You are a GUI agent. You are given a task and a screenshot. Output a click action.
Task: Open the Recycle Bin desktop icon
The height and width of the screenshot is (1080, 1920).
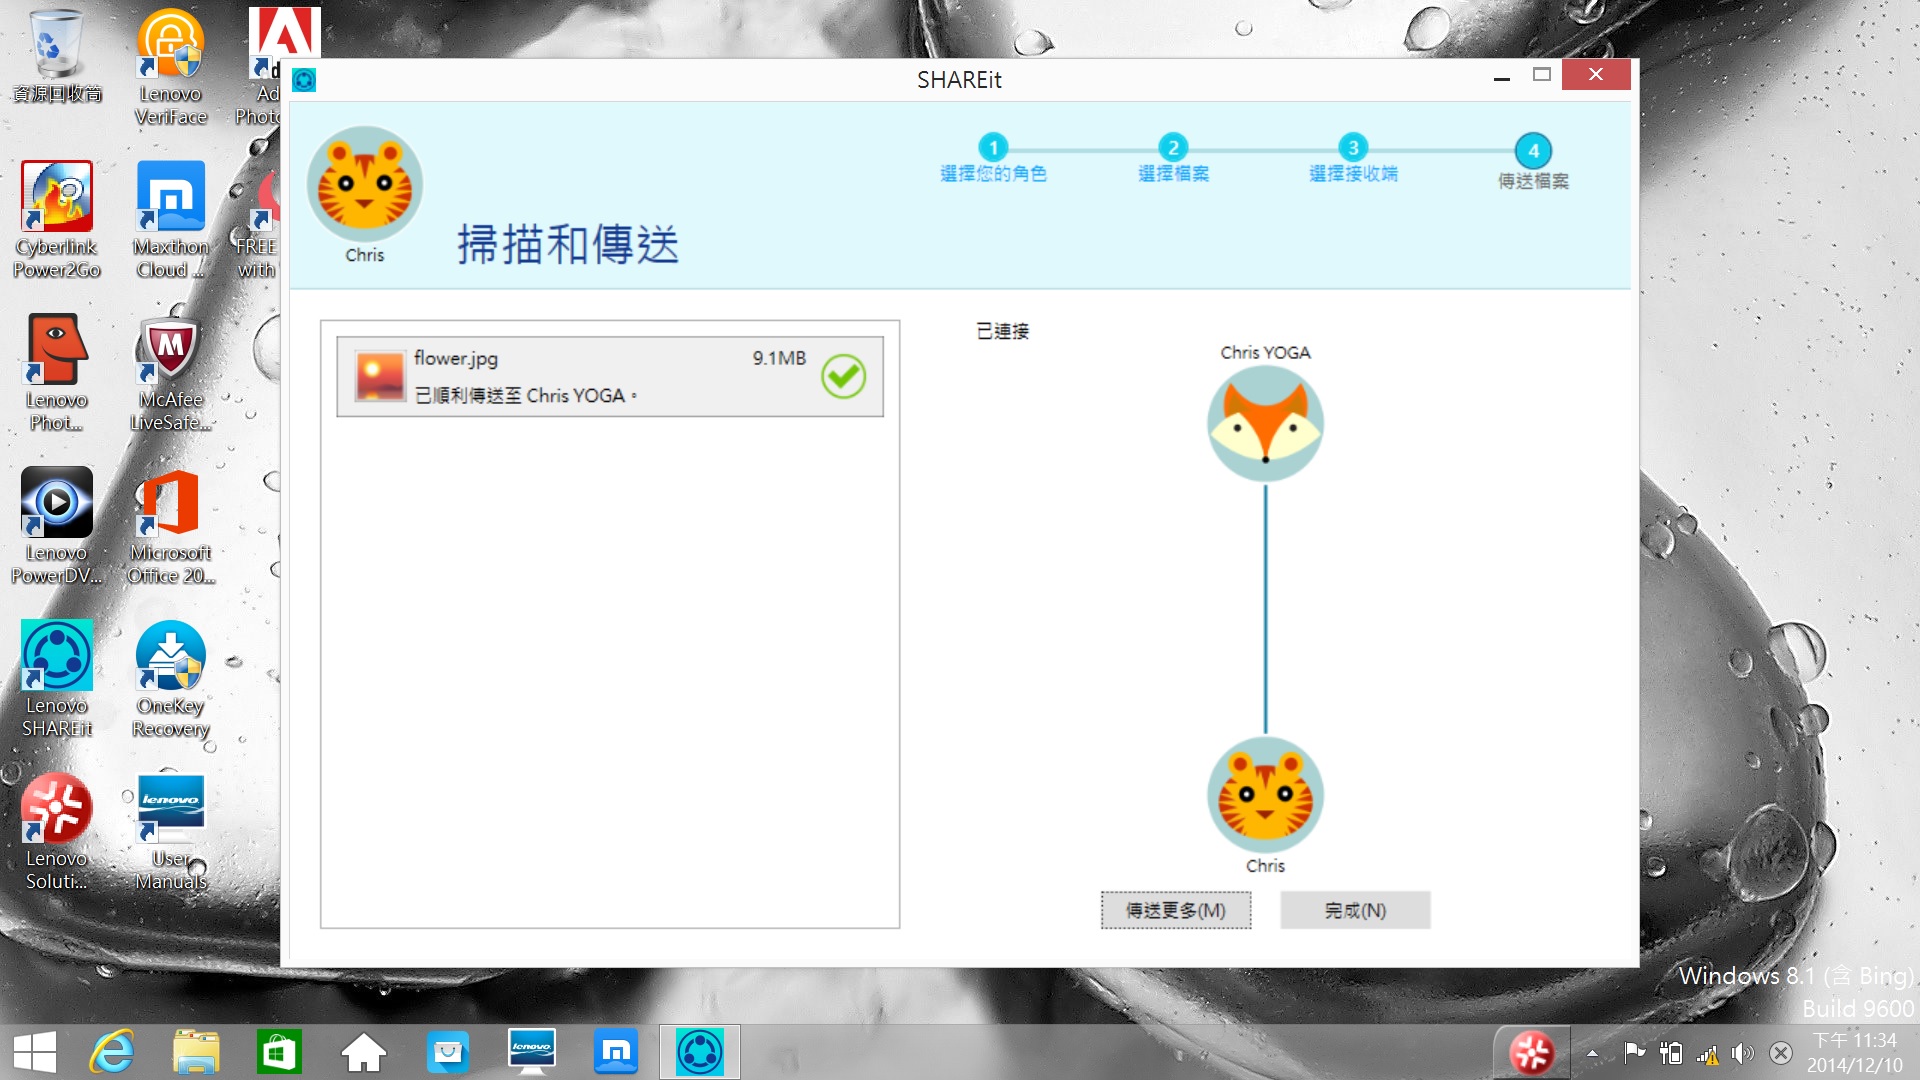tap(57, 57)
